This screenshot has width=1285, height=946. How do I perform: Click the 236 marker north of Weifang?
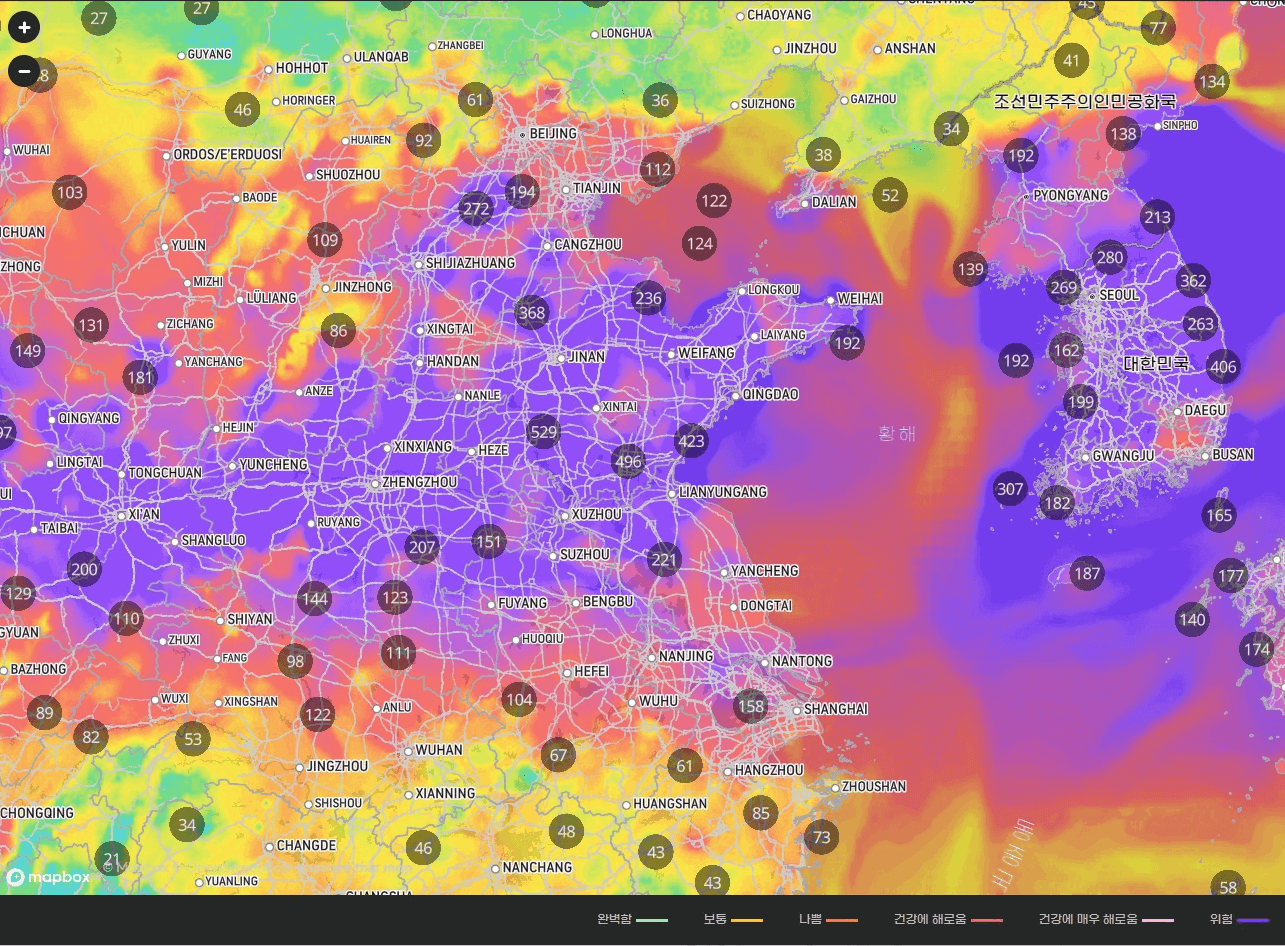[648, 297]
